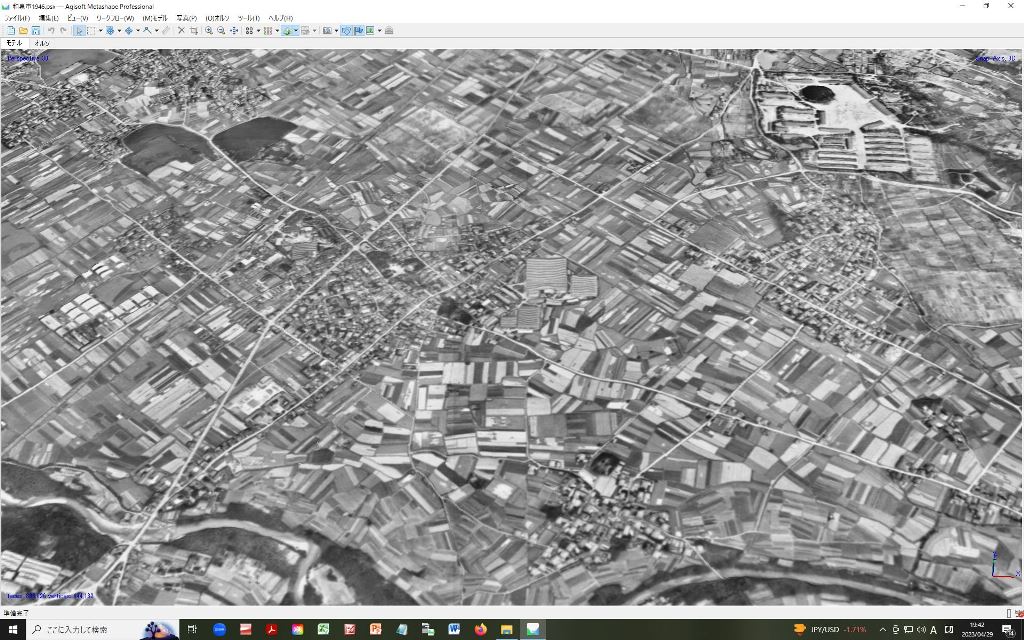1024x640 pixels.
Task: Show the tiled model view
Action: tap(305, 31)
